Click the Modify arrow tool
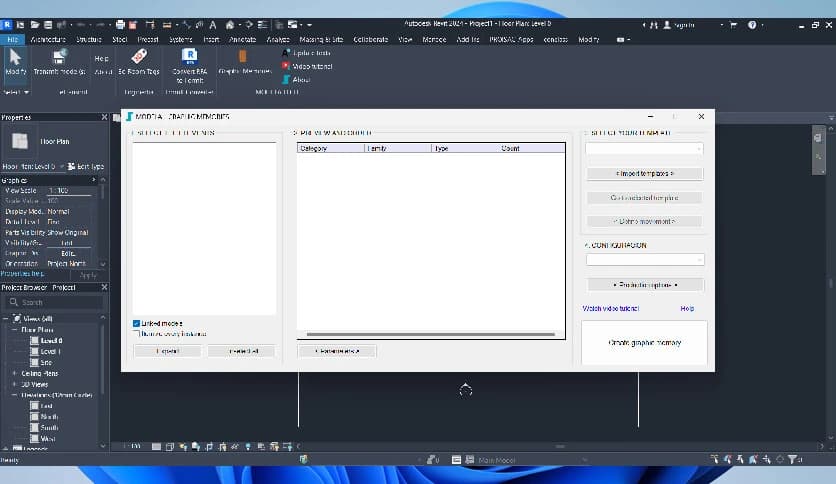This screenshot has width=836, height=484. (x=16, y=59)
